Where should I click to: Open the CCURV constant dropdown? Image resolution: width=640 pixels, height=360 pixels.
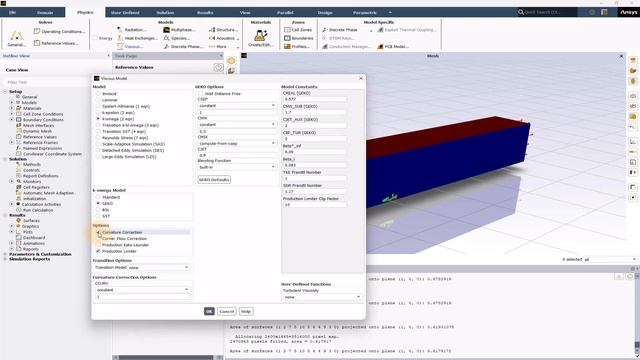point(142,290)
